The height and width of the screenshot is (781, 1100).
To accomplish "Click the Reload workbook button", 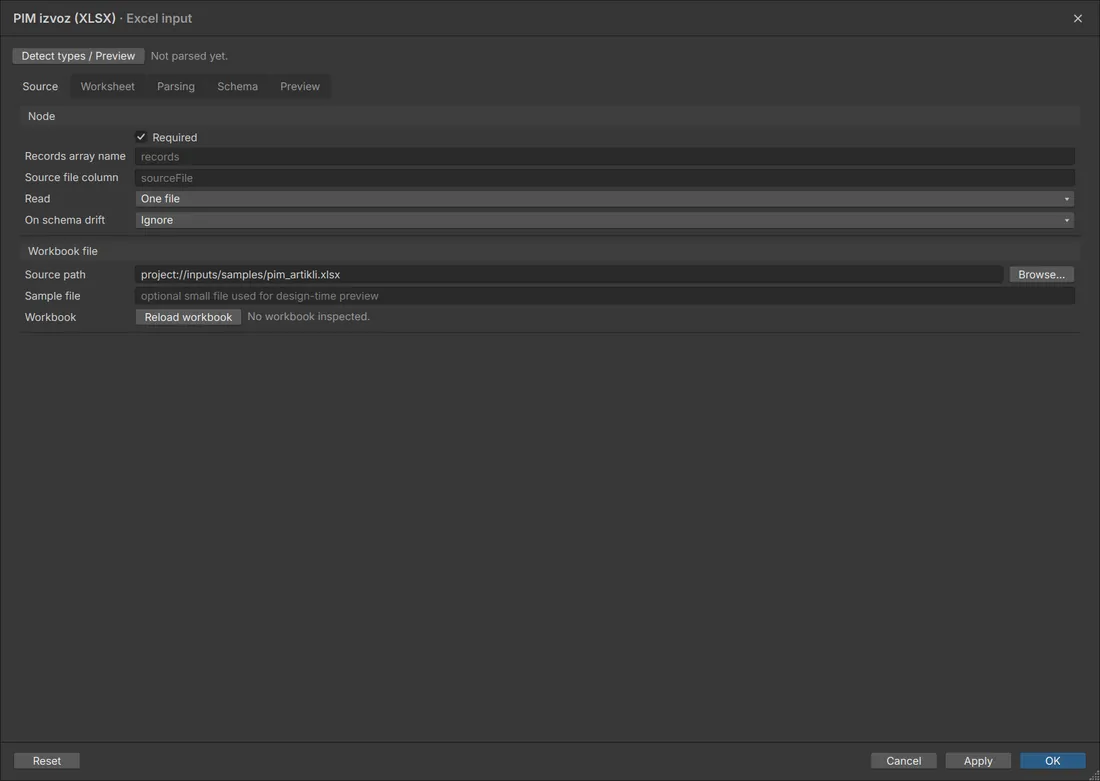I will click(188, 317).
